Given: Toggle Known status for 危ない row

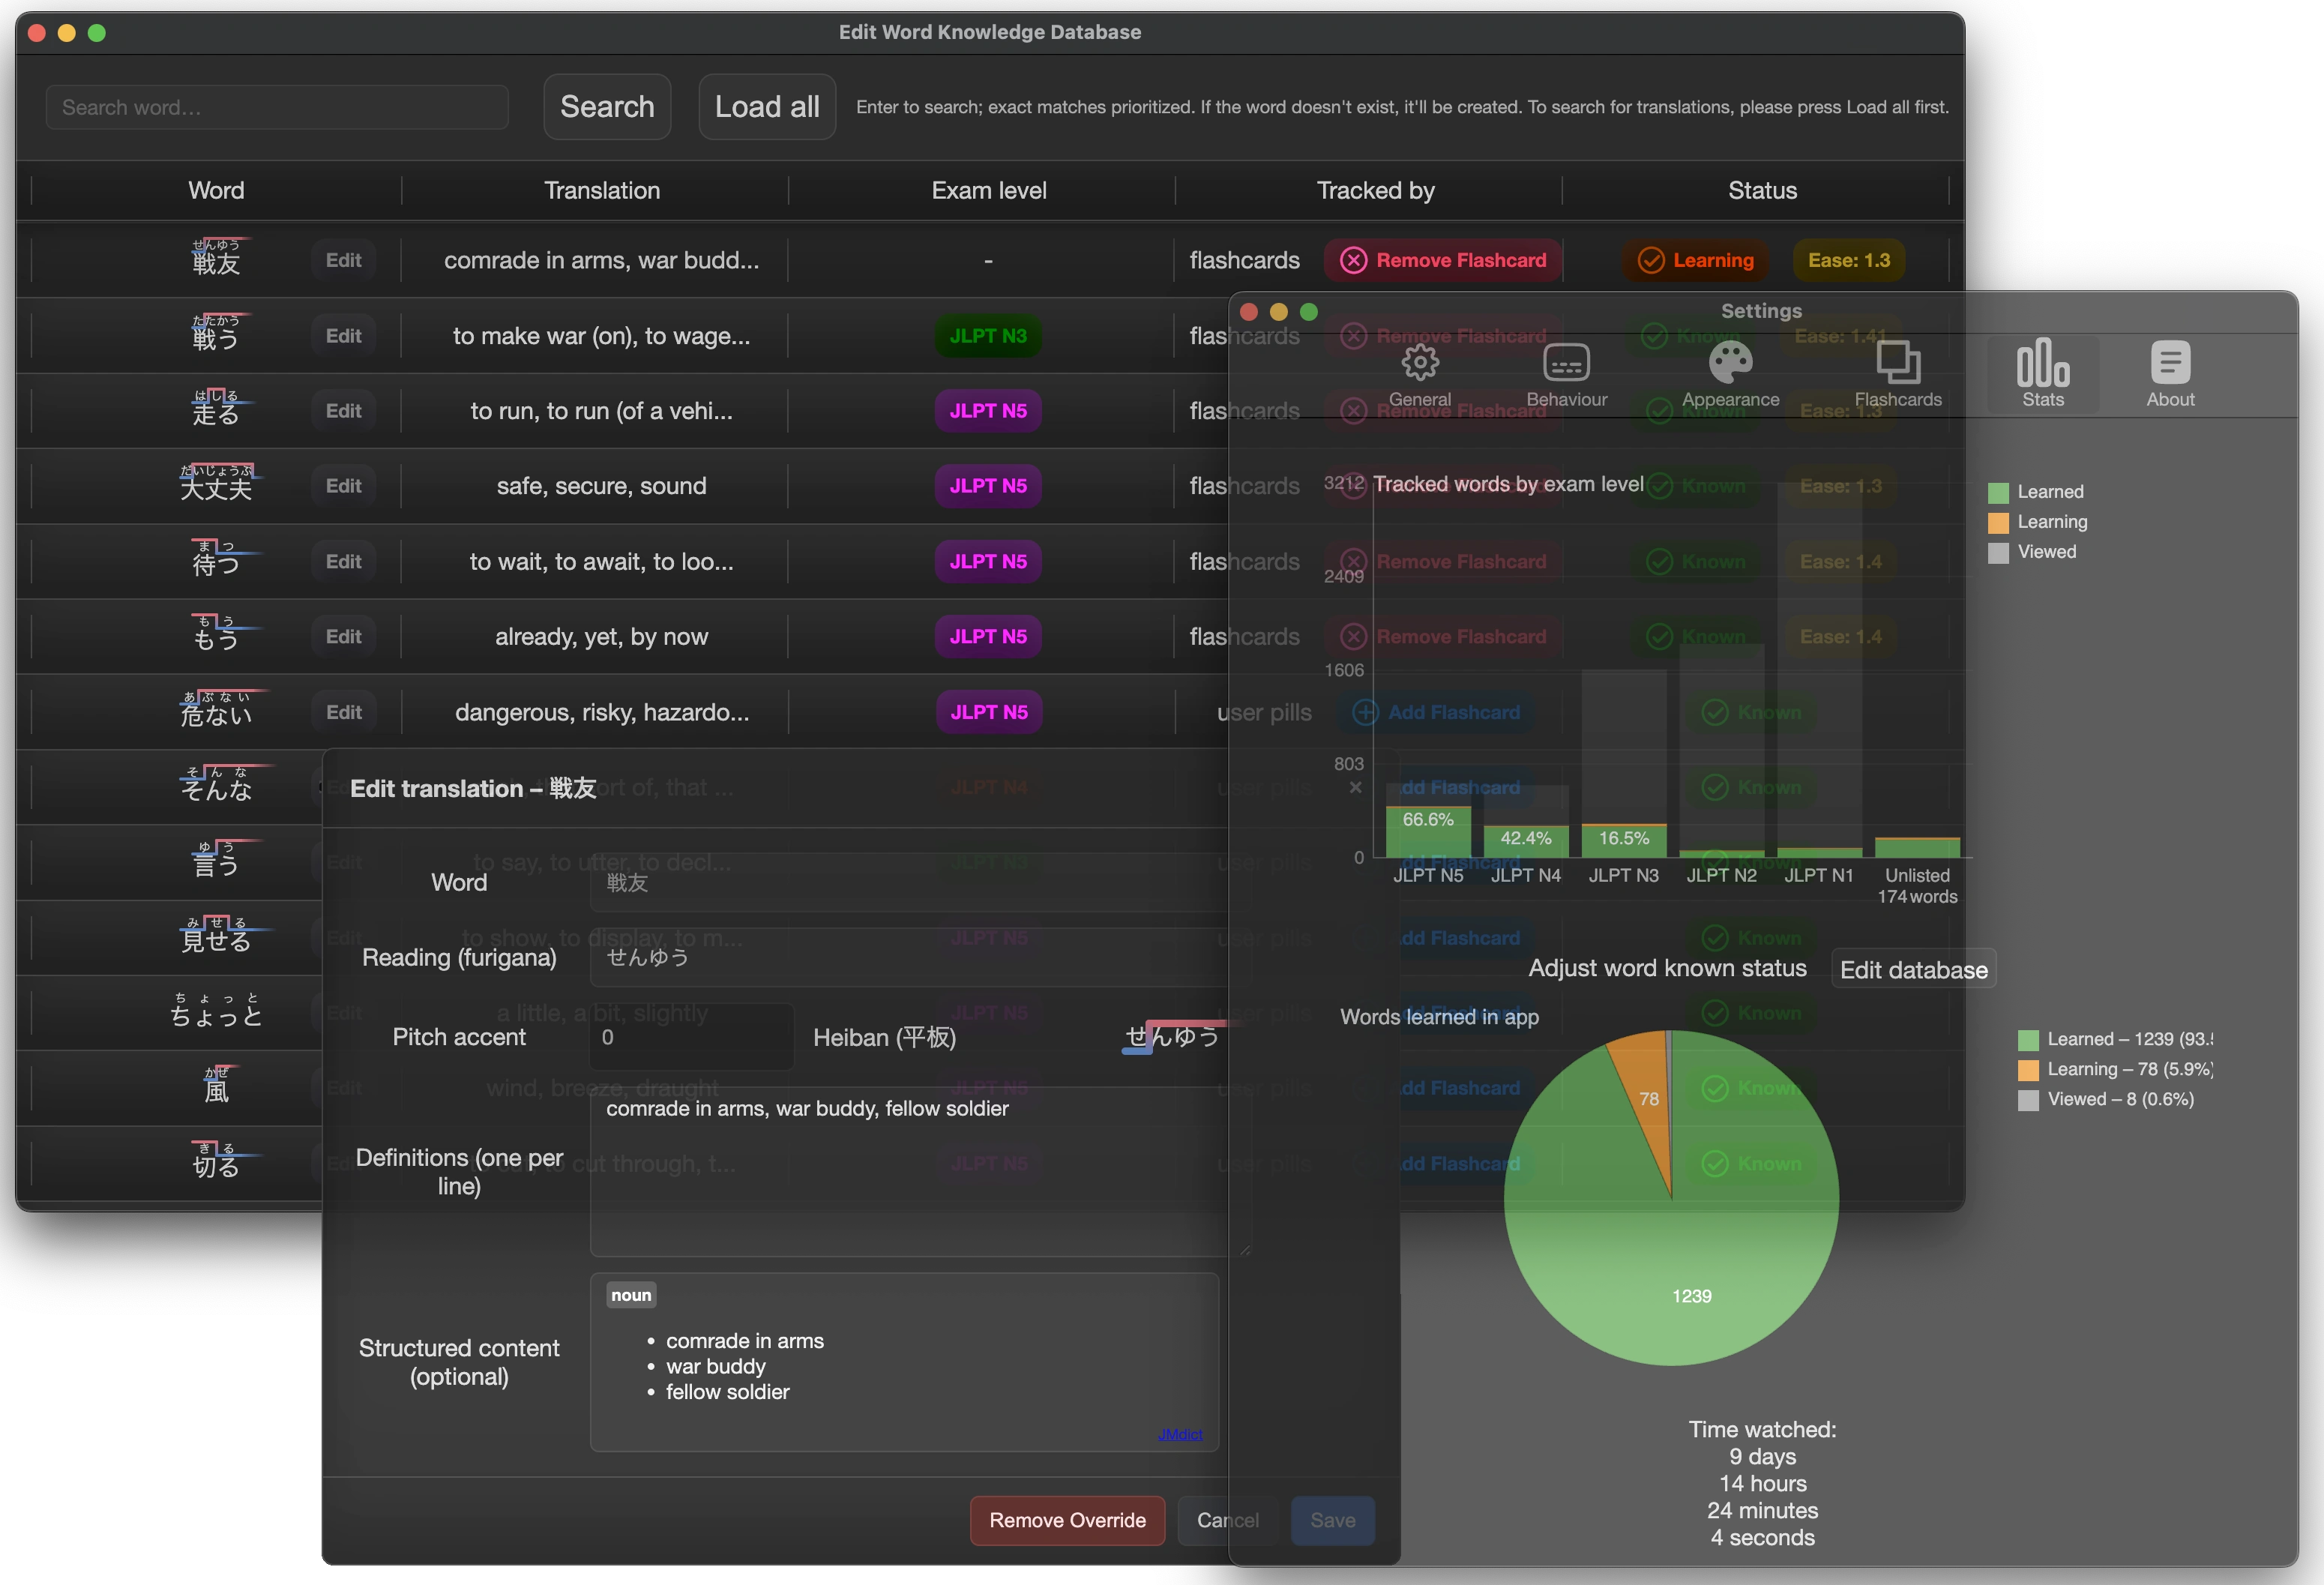Looking at the screenshot, I should (x=1751, y=712).
